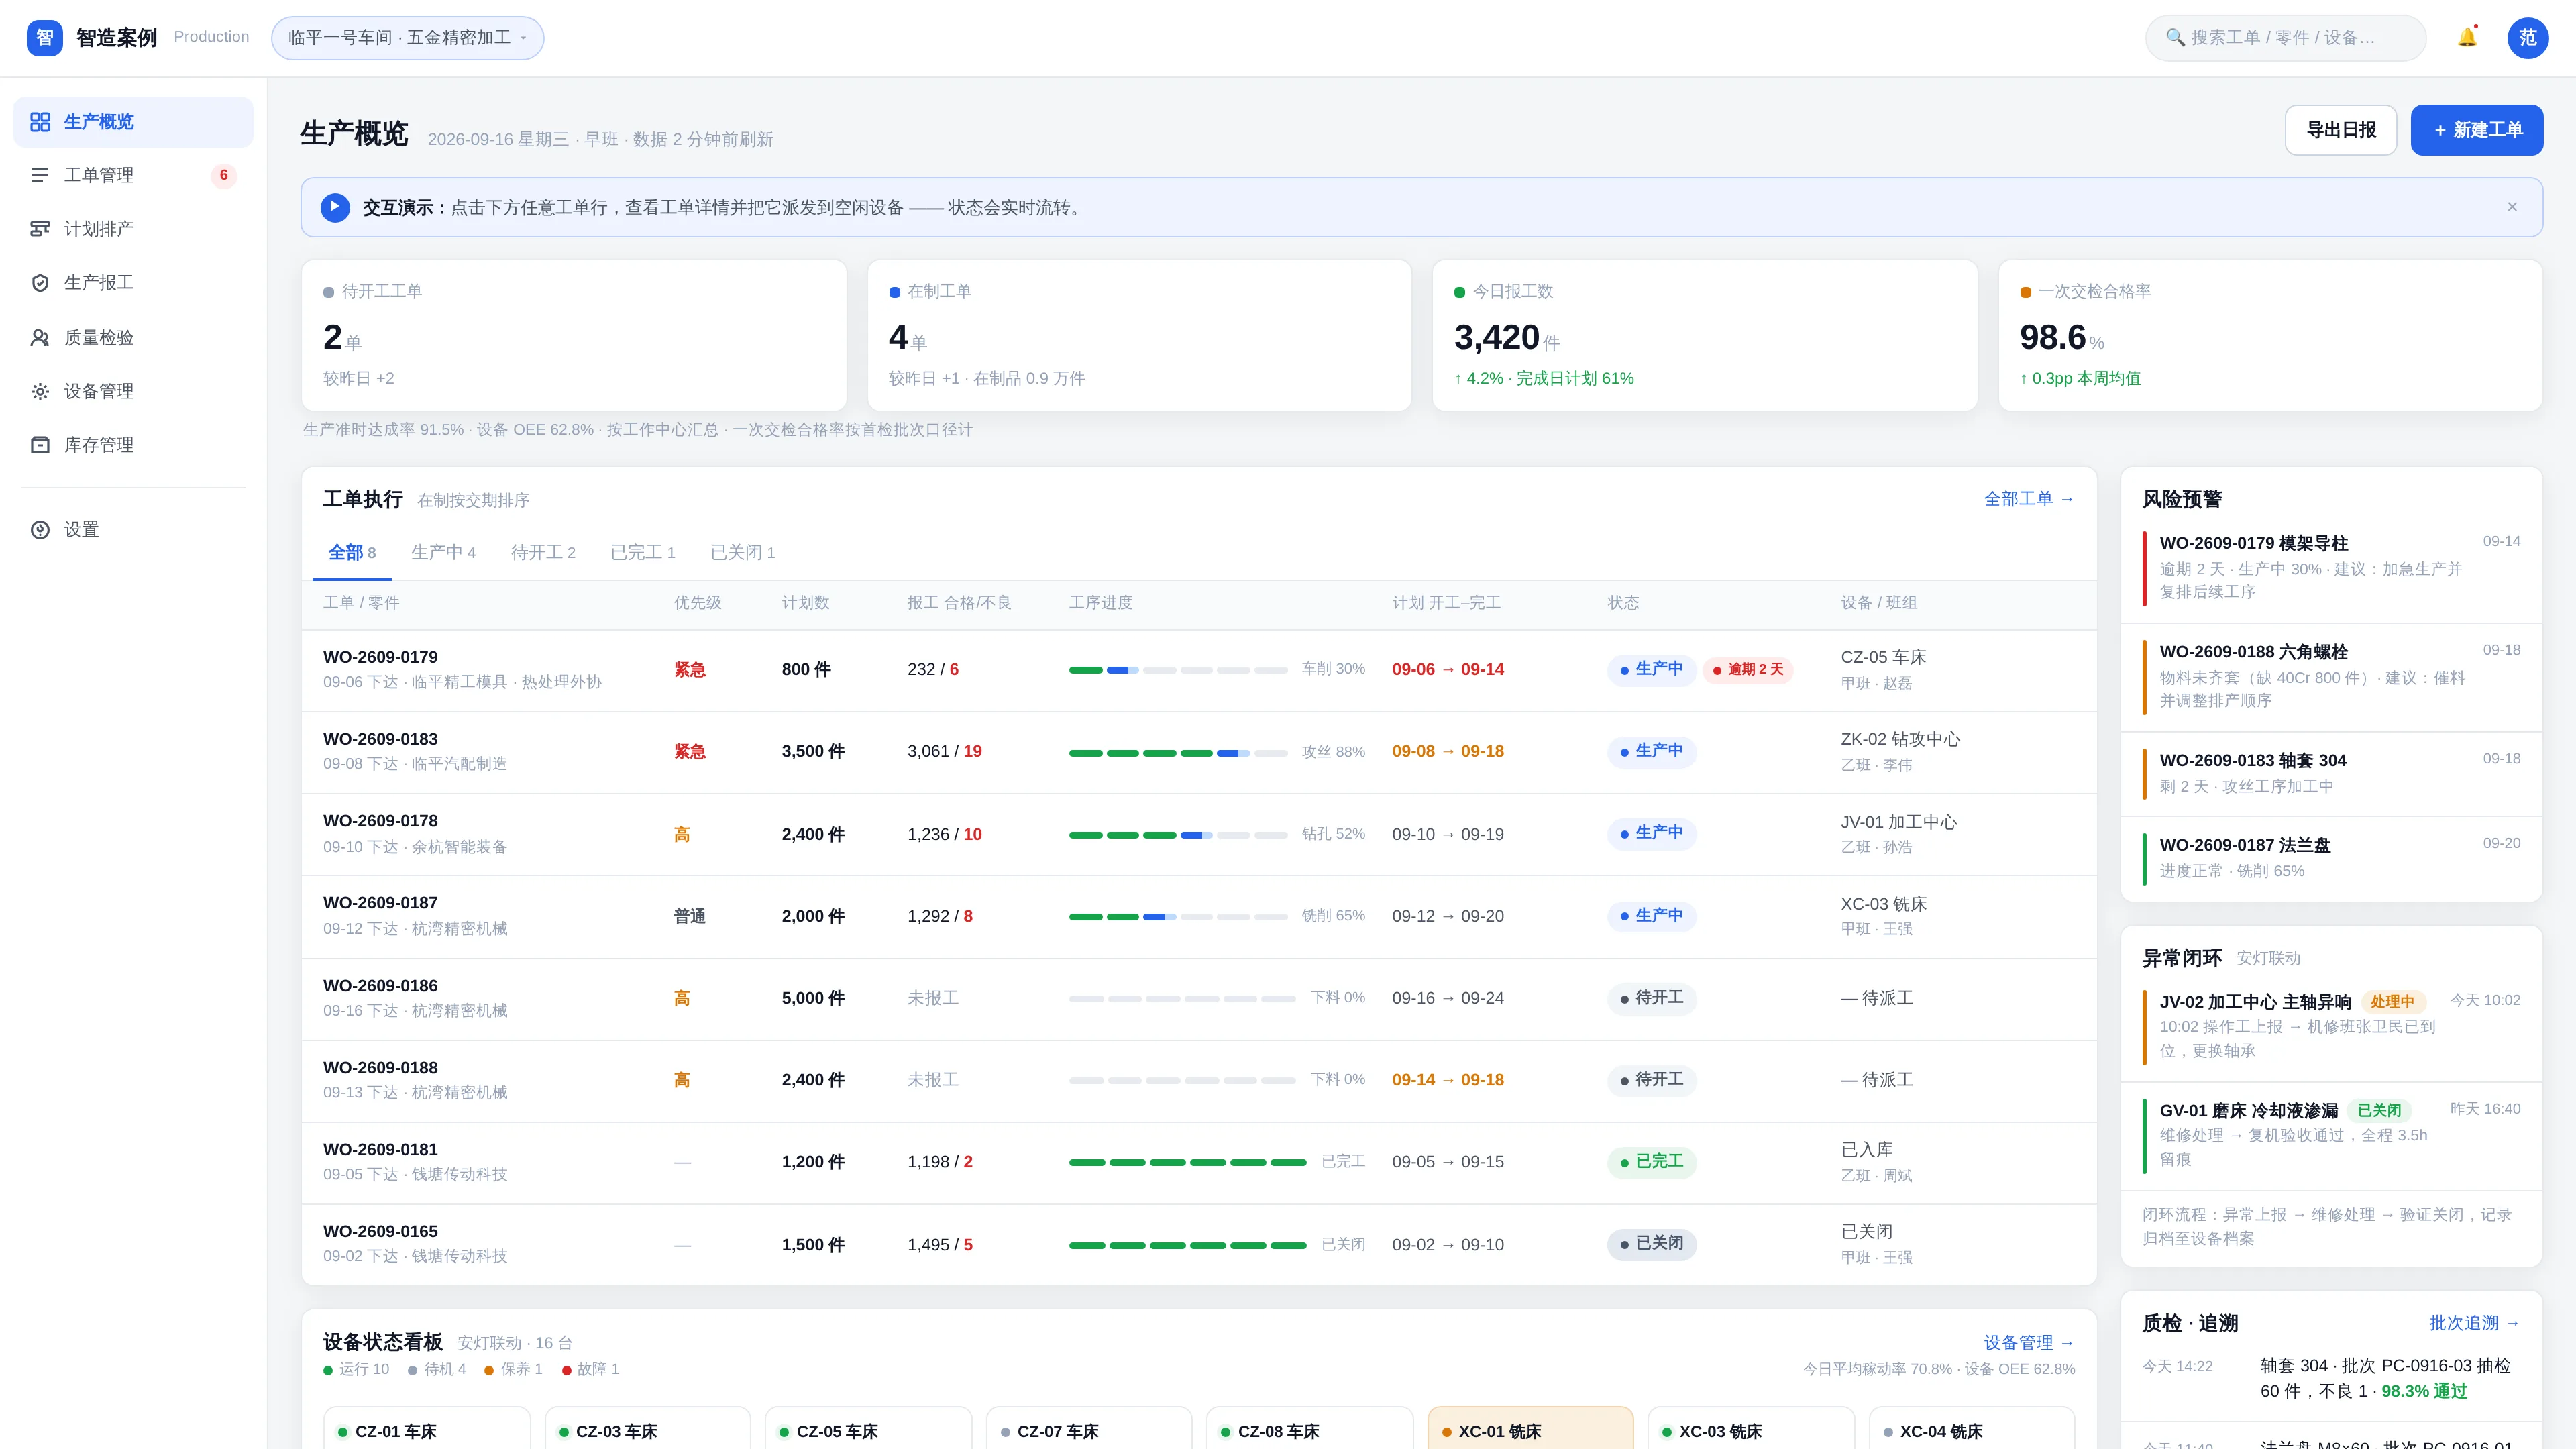Play the 交互演示 demo icon
2576x1449 pixels.
tap(335, 207)
